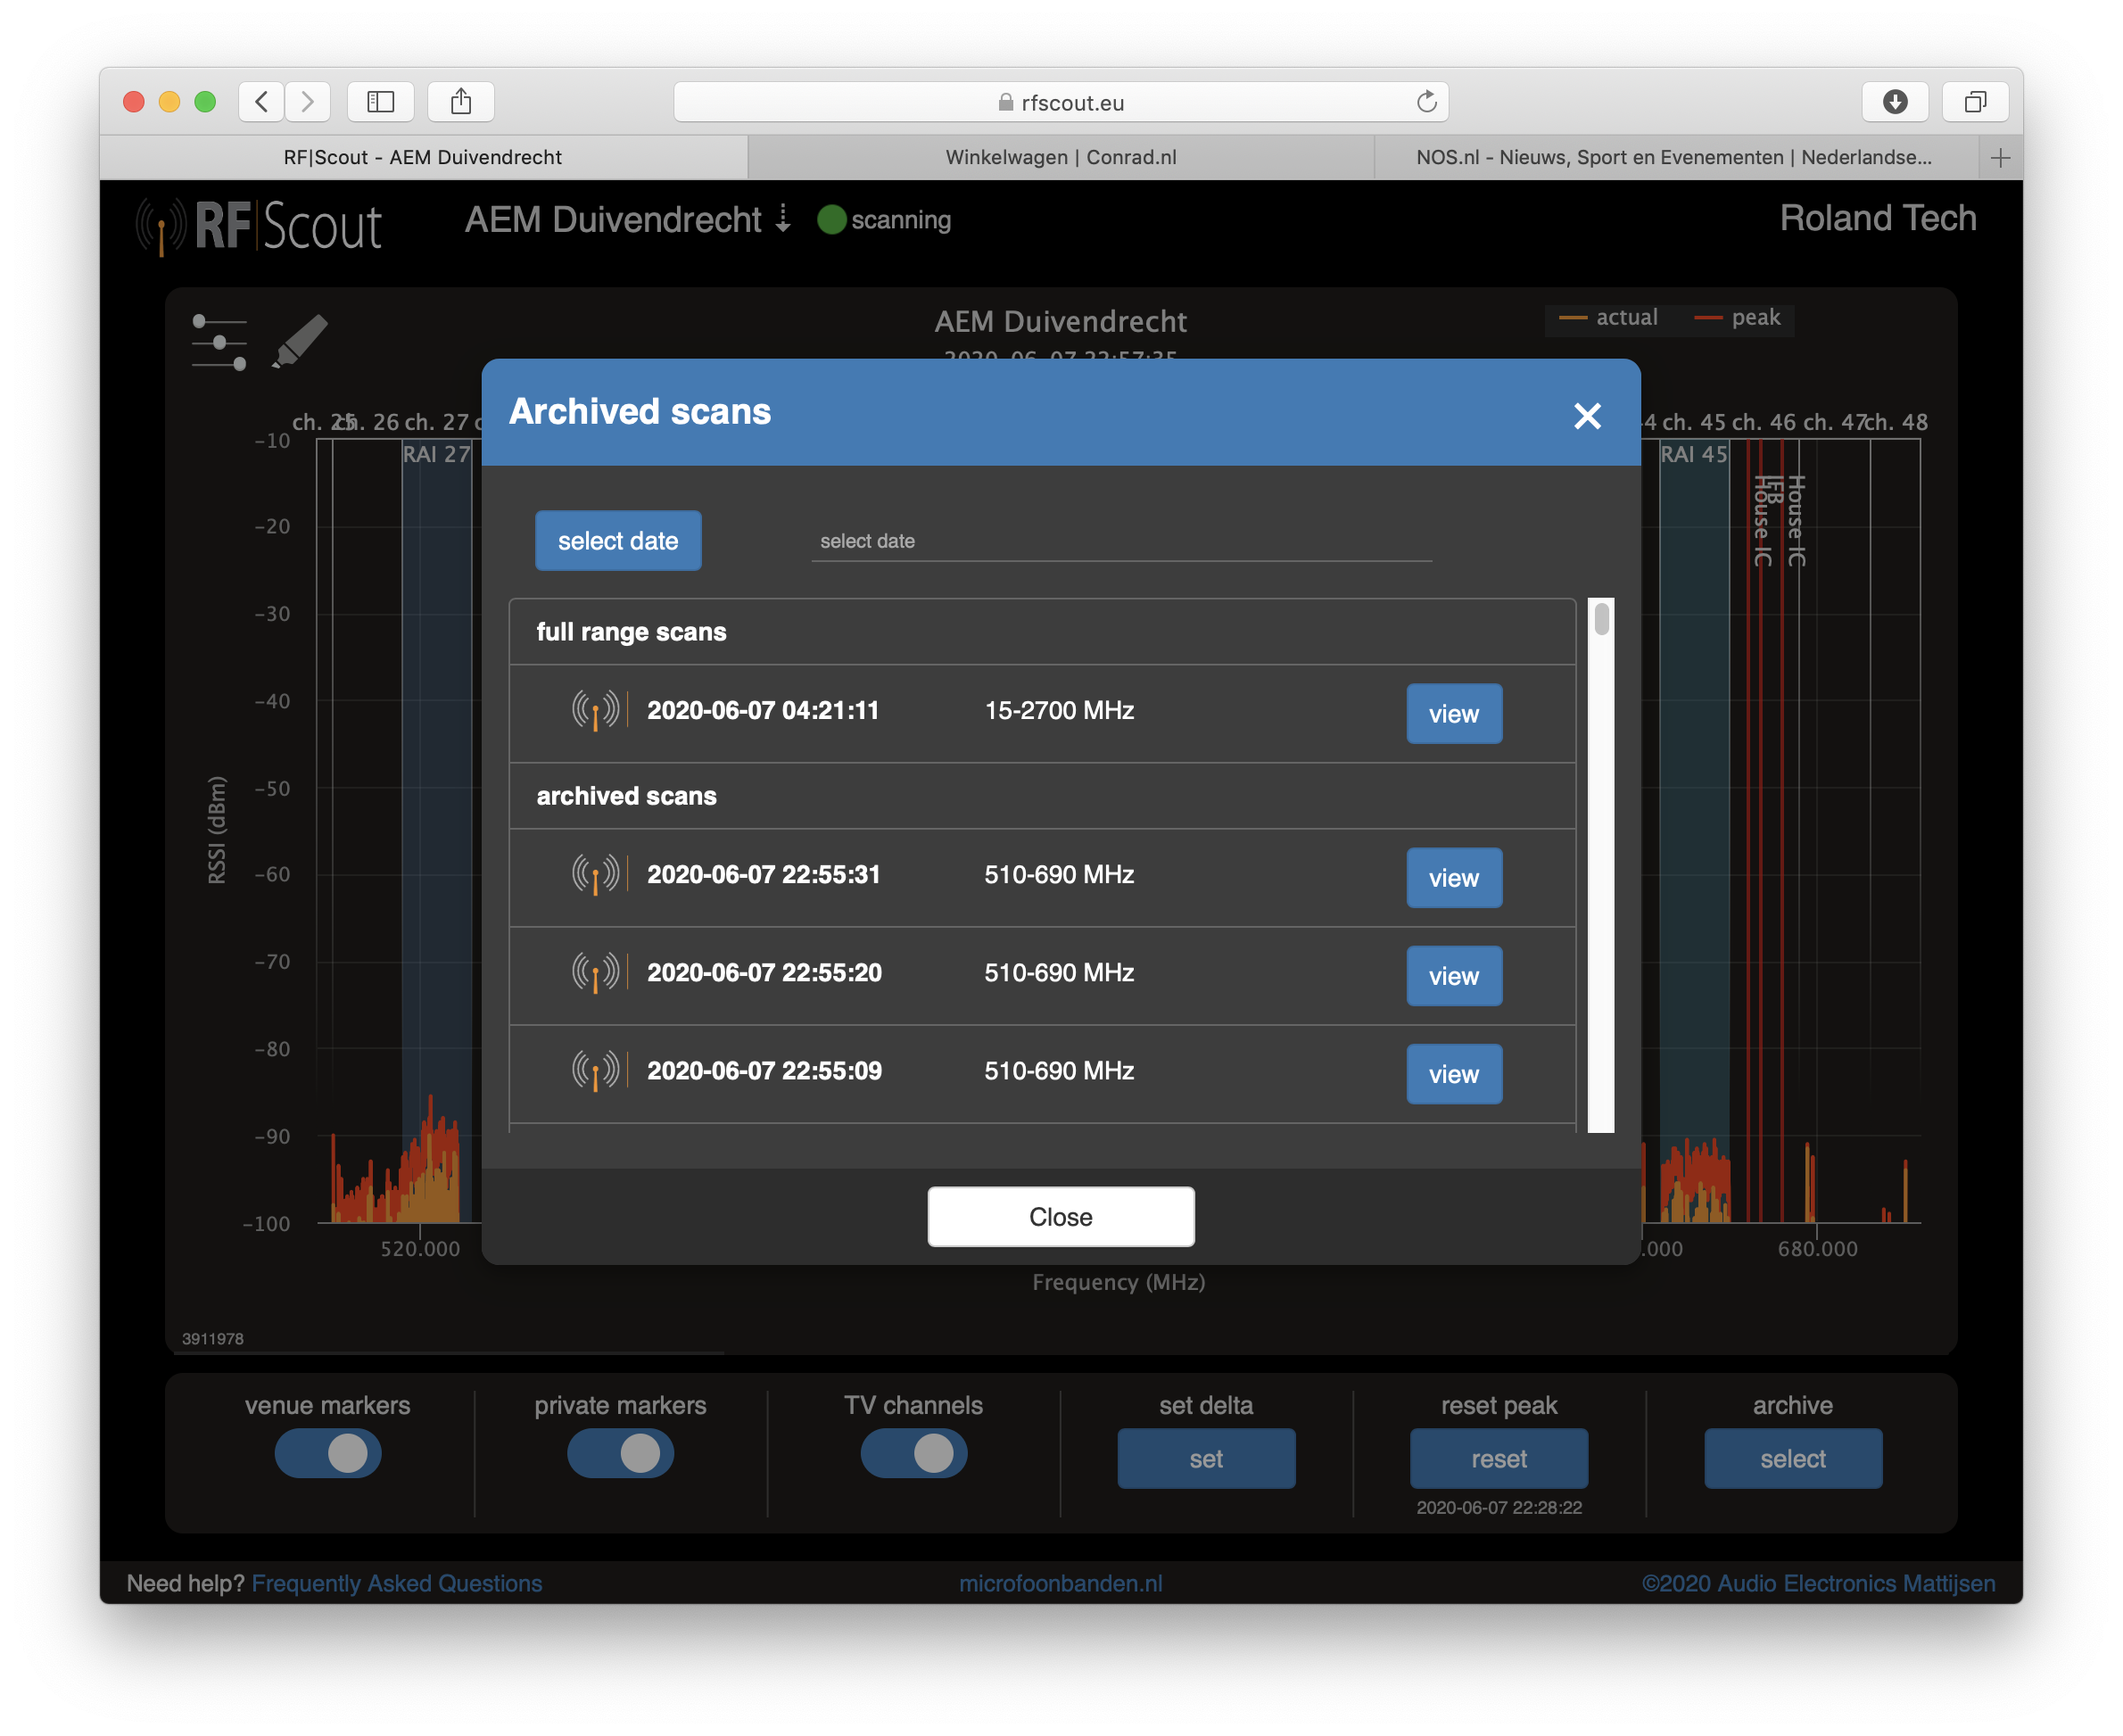Screen dimensions: 2123x1736
Task: Click the 15-2700 MHz range text
Action: point(1059,711)
